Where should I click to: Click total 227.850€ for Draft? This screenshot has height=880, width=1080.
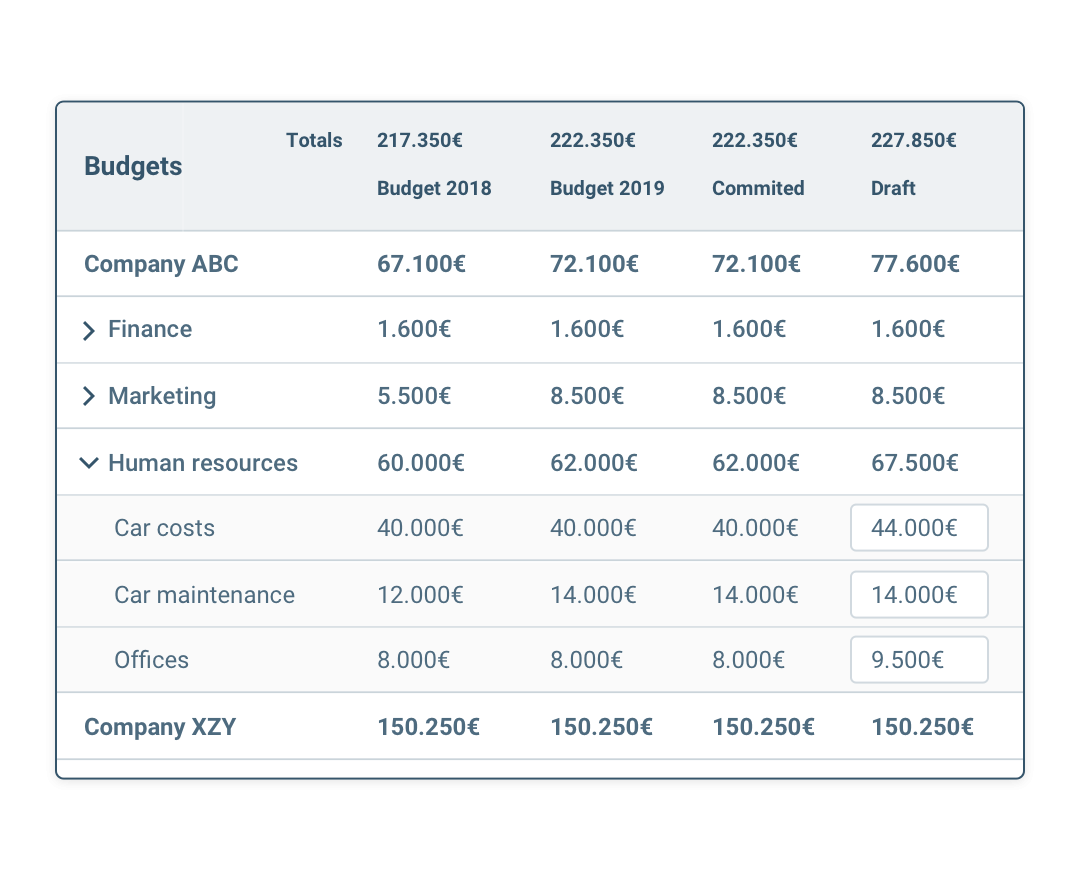tap(913, 140)
